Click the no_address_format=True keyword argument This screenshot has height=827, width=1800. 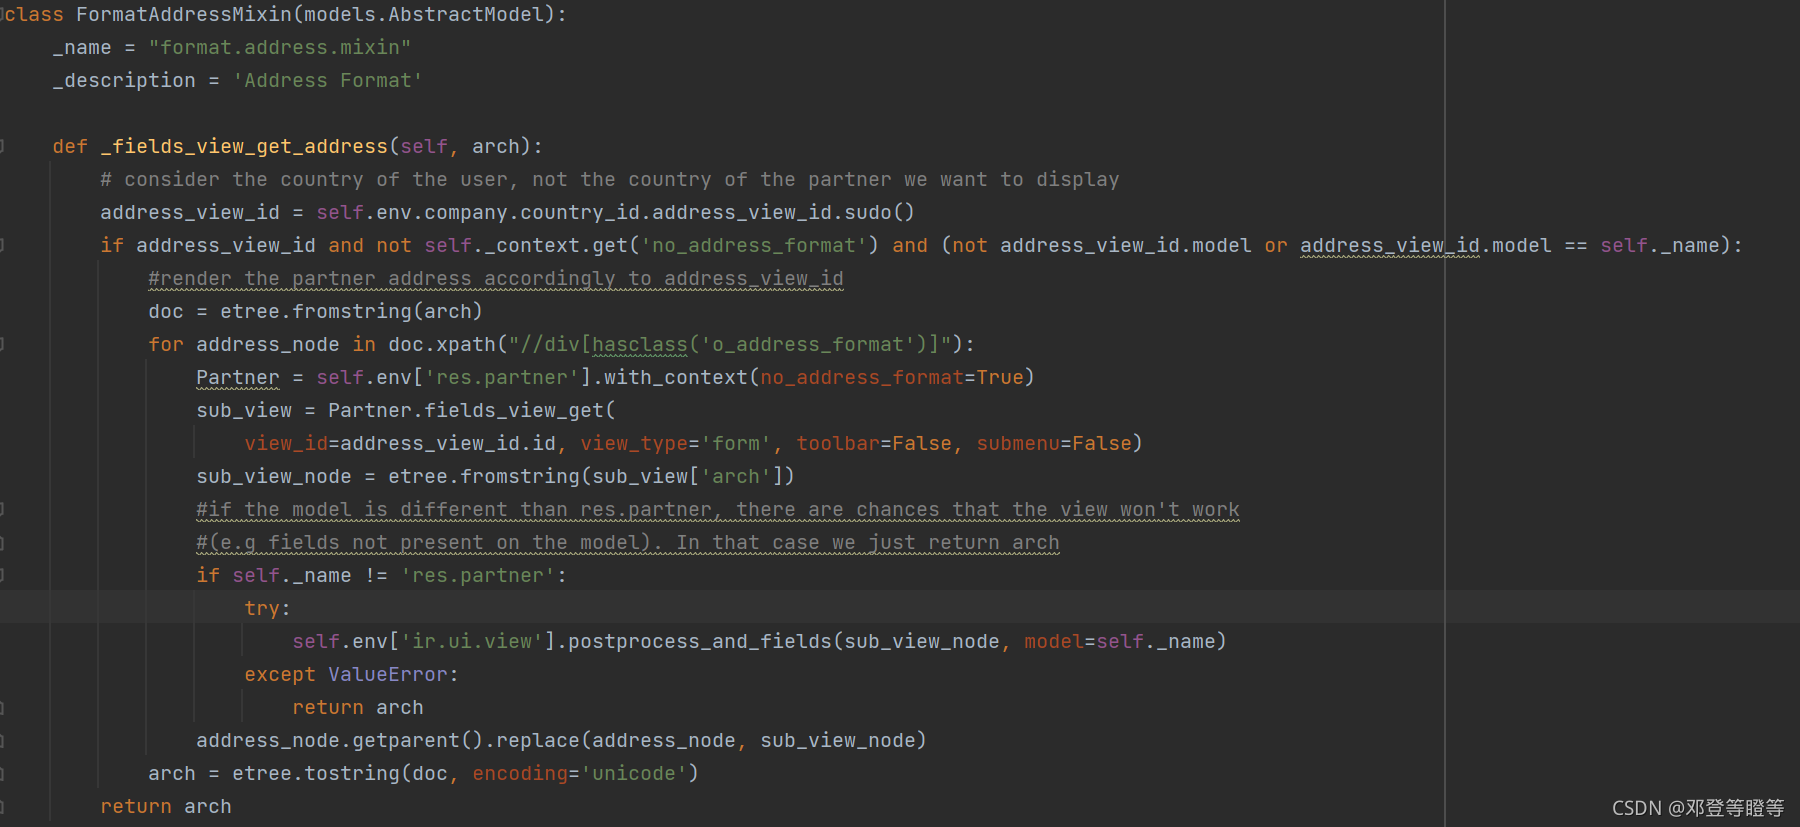click(892, 377)
